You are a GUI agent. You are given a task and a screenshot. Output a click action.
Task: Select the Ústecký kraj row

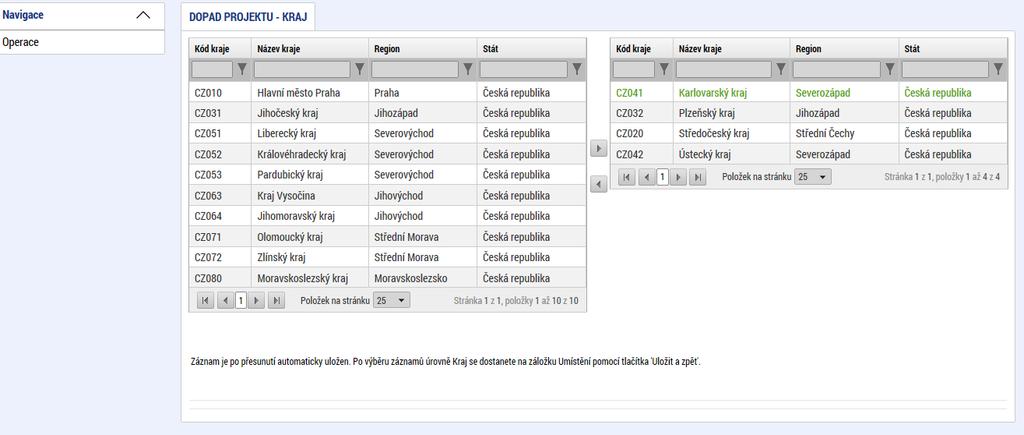(x=809, y=154)
